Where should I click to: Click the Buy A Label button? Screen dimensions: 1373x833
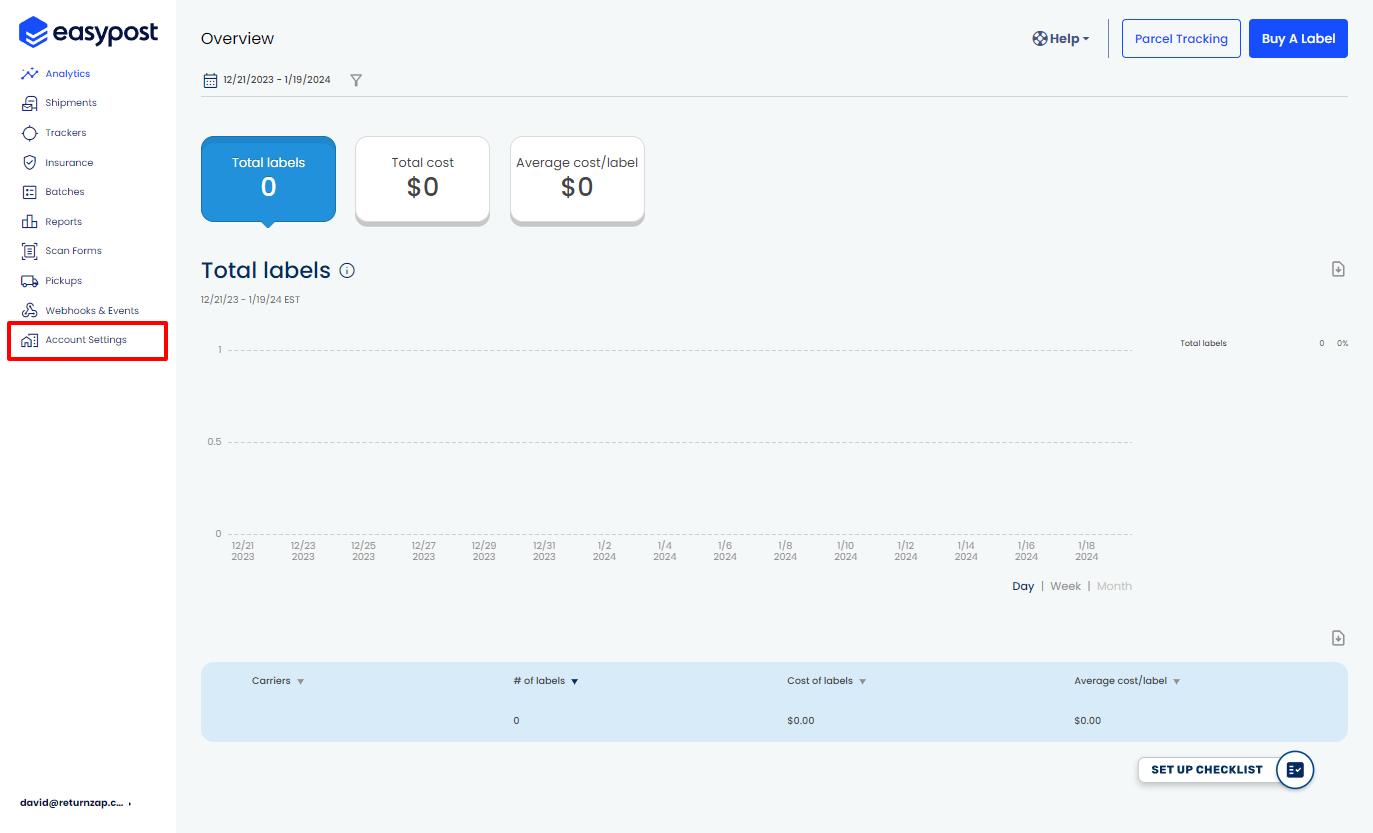pos(1298,38)
